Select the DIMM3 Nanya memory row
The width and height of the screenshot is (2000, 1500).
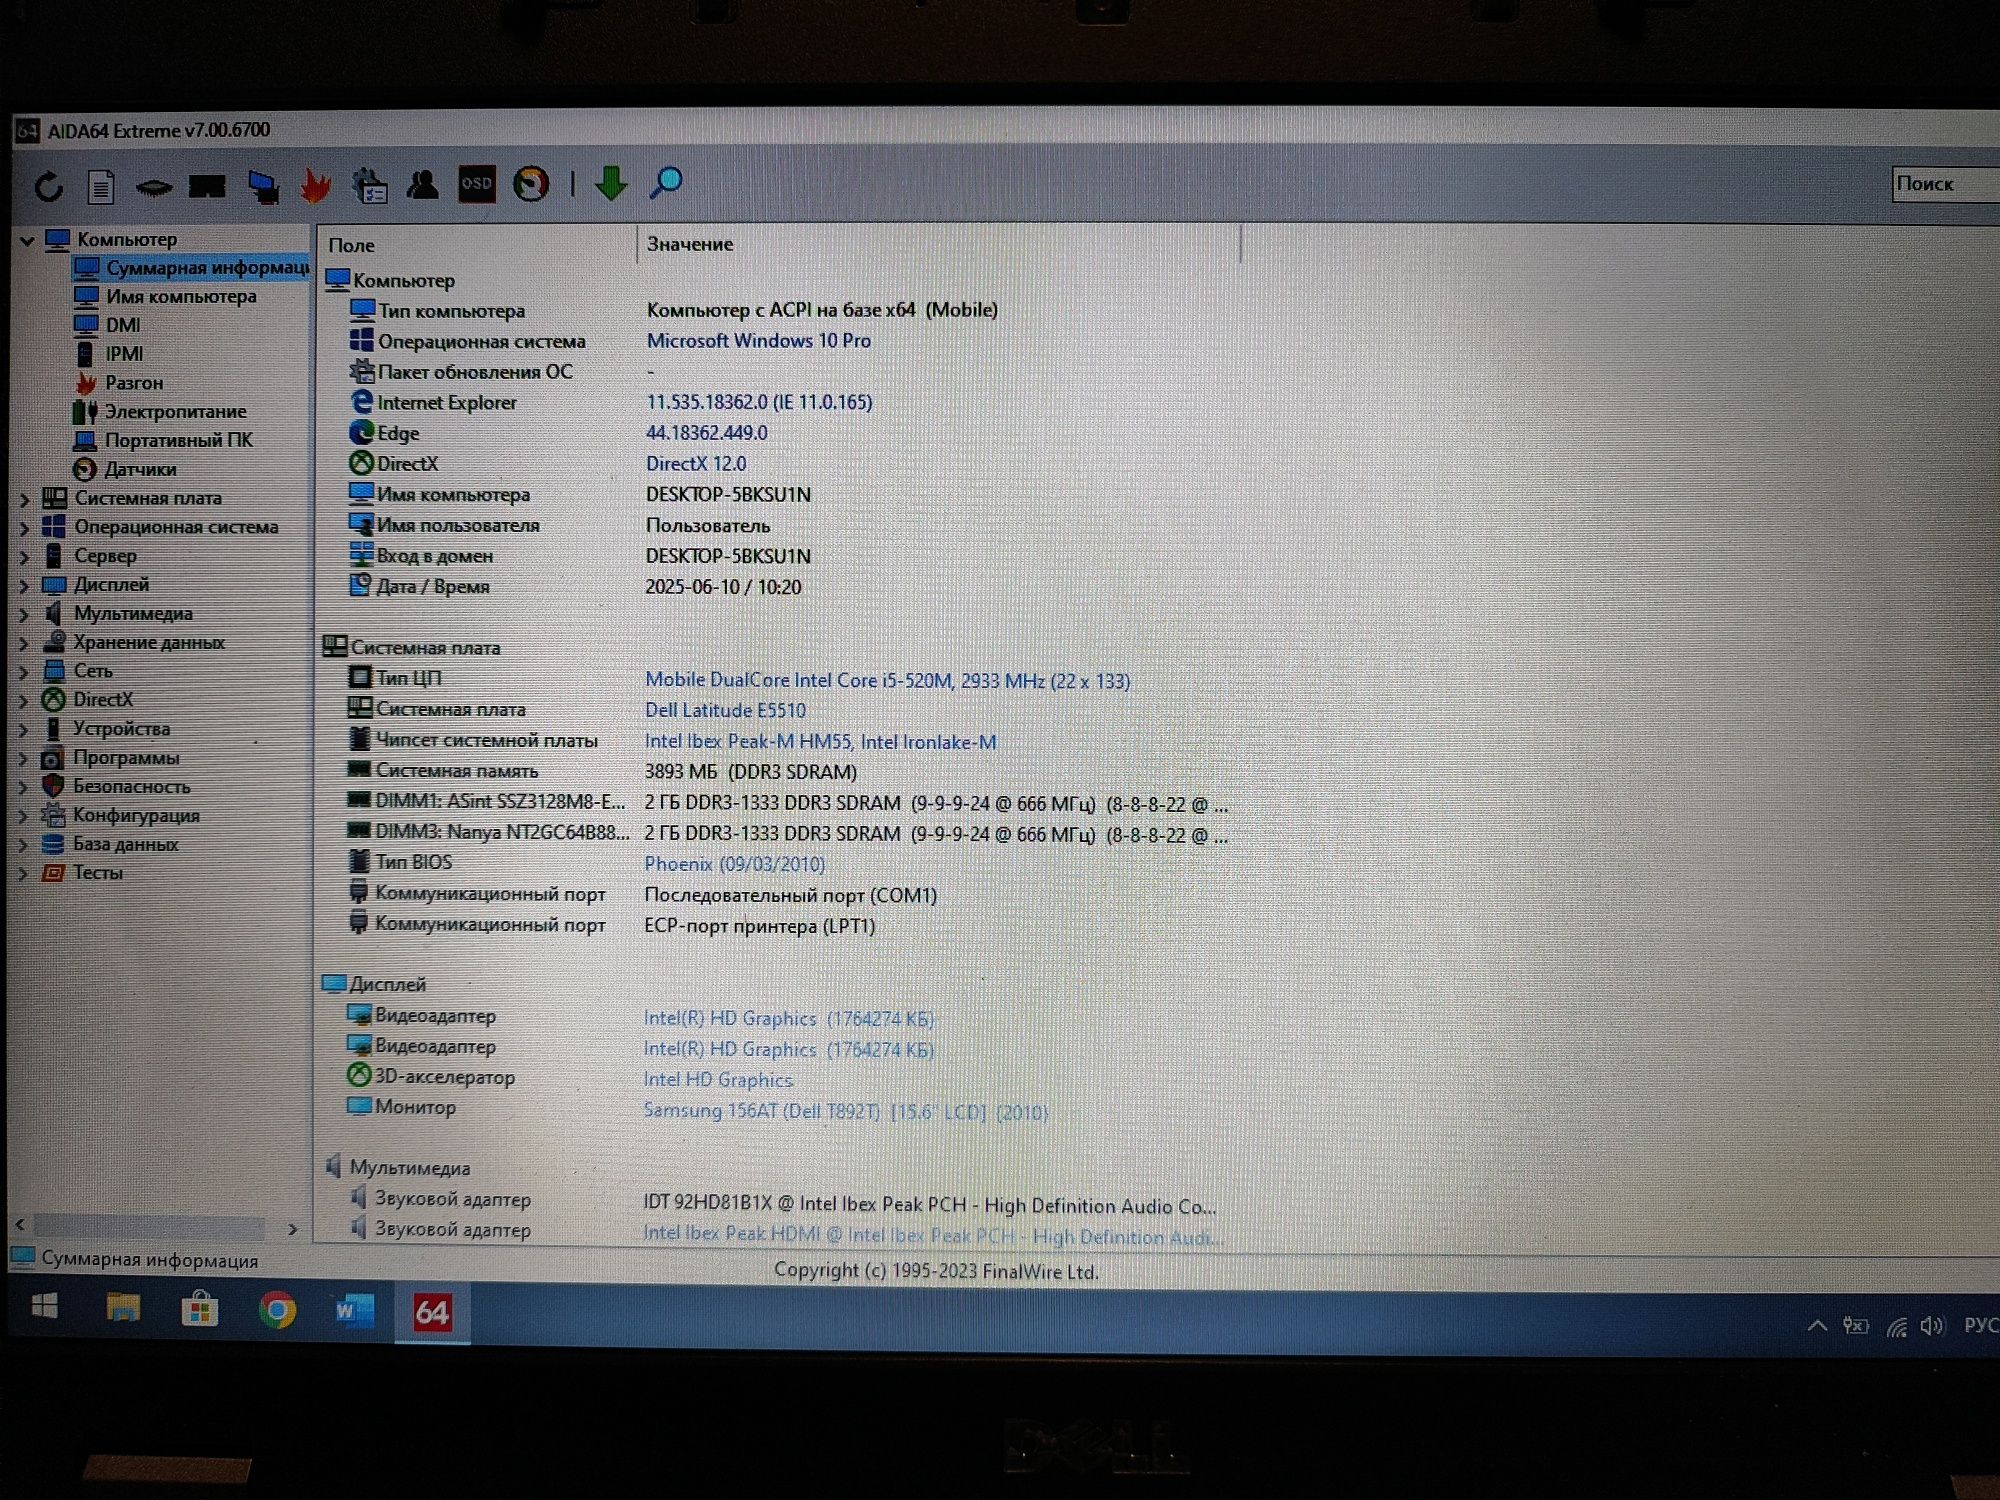click(787, 834)
